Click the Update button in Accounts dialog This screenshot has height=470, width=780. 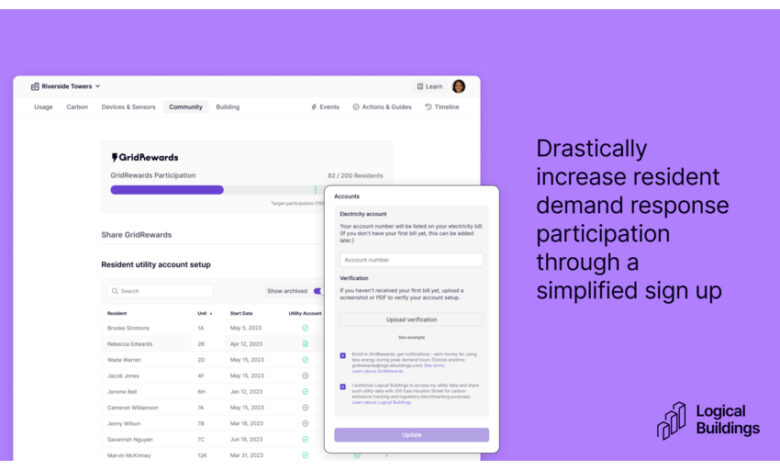coord(411,435)
